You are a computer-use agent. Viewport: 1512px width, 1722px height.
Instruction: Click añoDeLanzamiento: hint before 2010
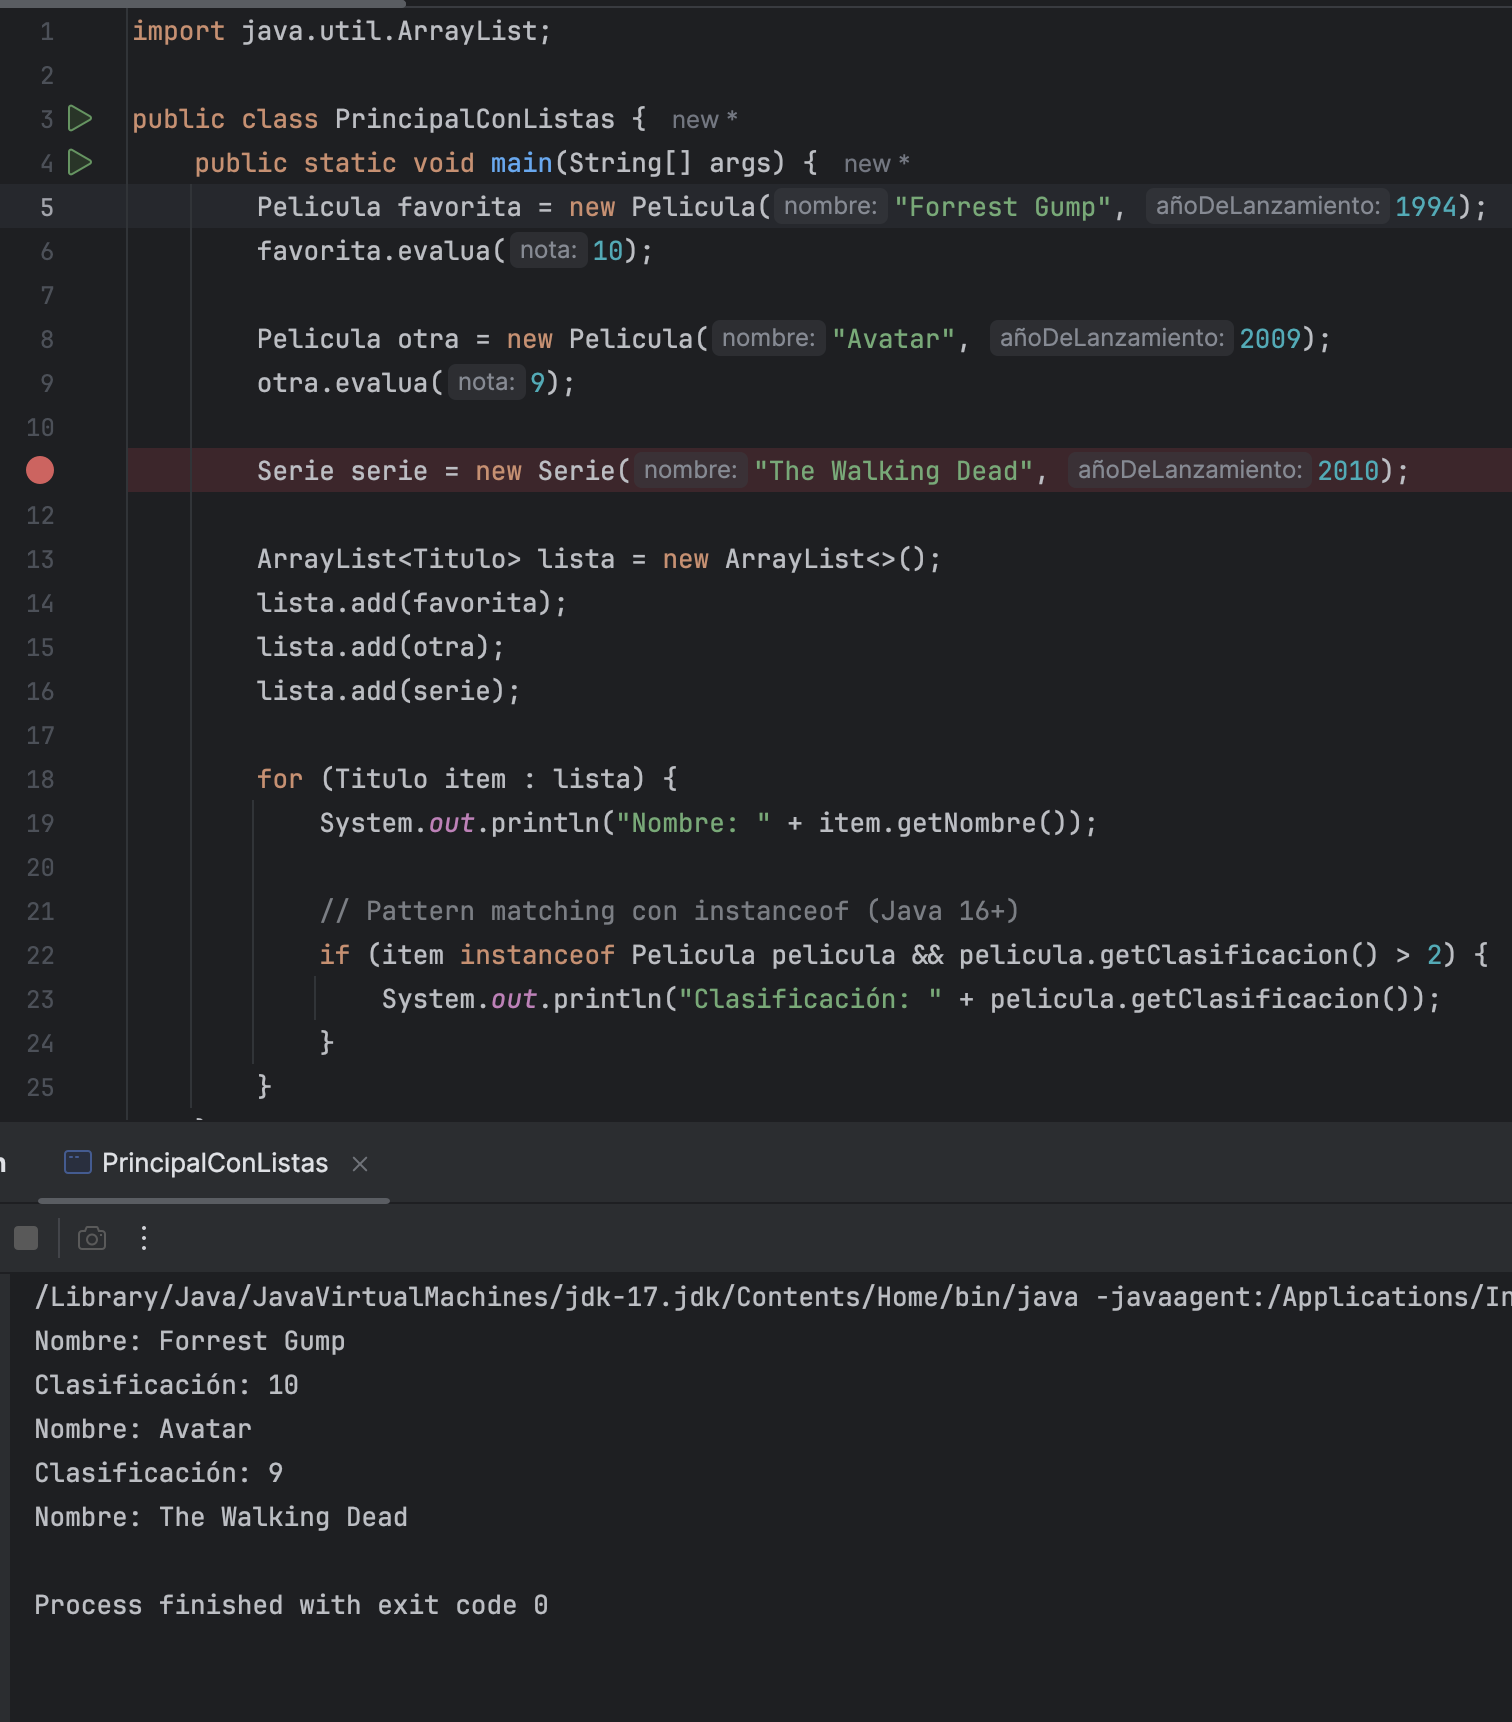1189,470
